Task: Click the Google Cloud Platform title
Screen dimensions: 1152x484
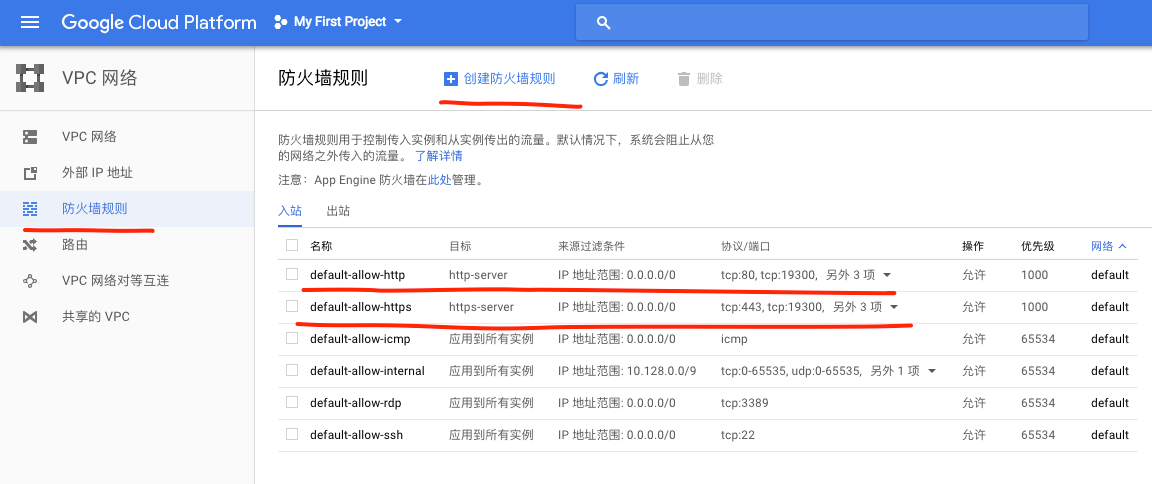Action: 159,22
